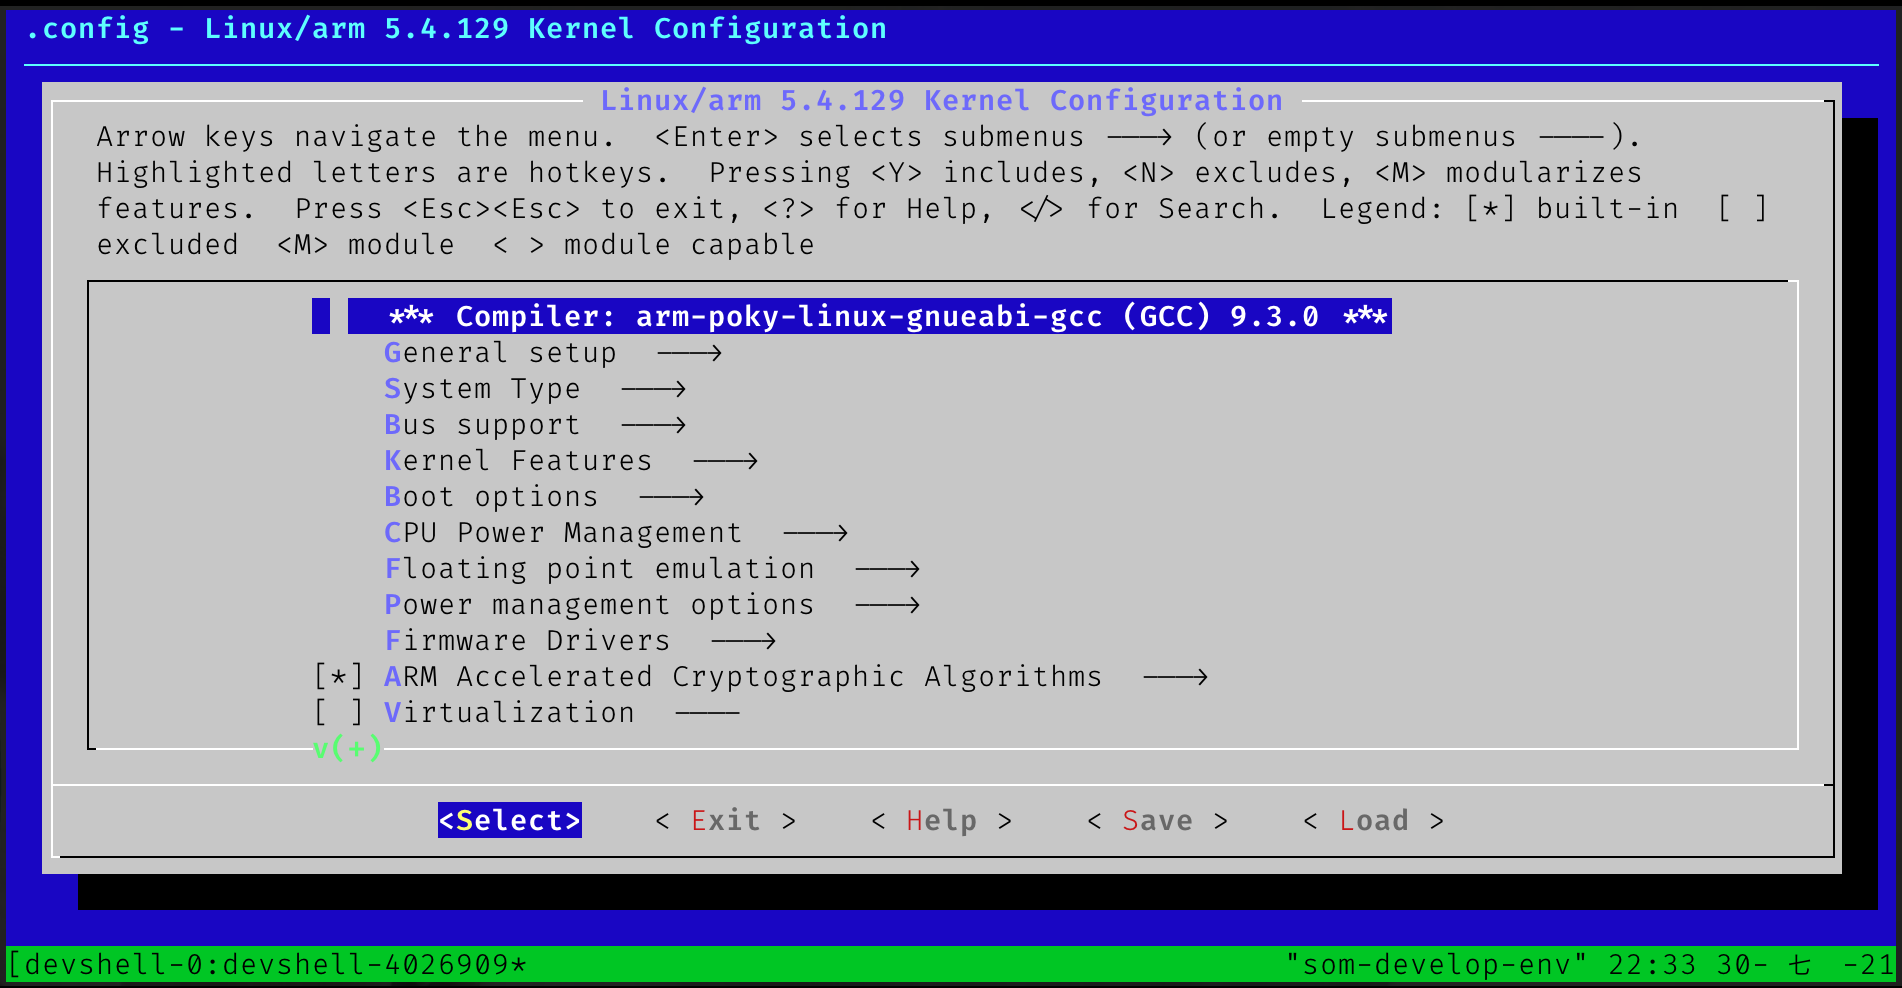Screen dimensions: 1902x988
Task: Open Floating point emulation submenu
Action: tap(652, 569)
